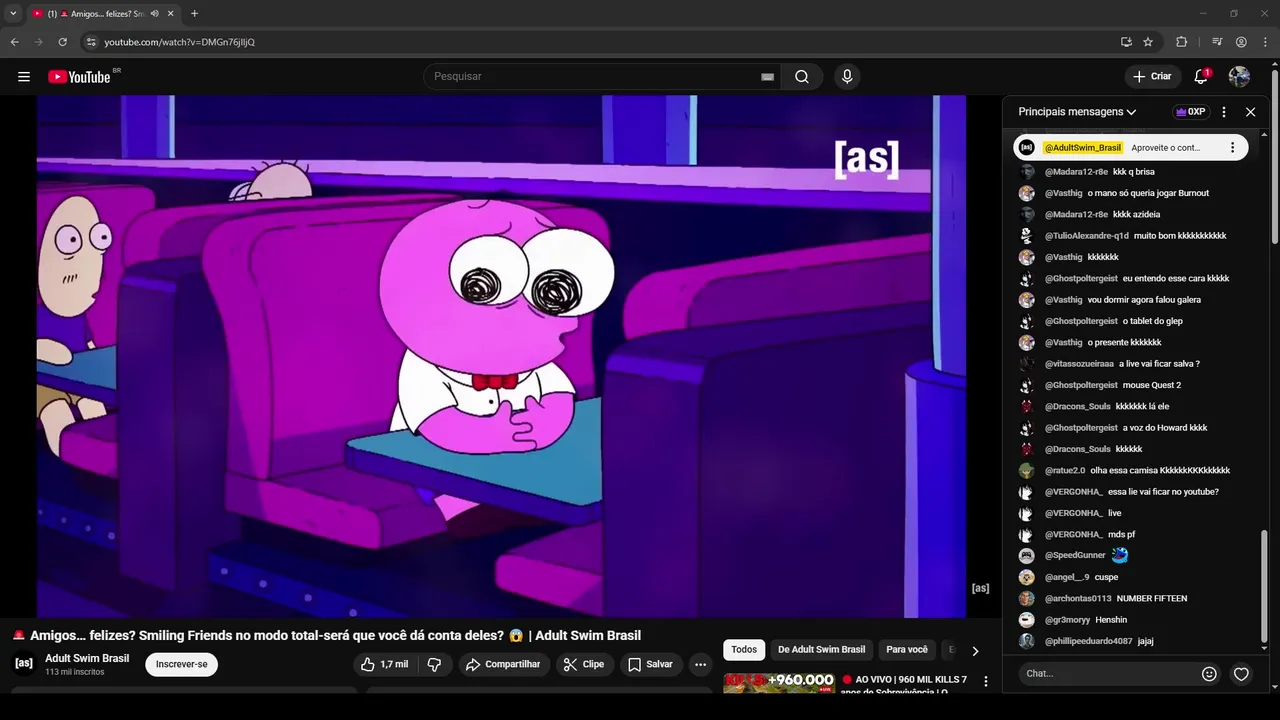The height and width of the screenshot is (720, 1280).
Task: Open notifications bell
Action: pos(1201,76)
